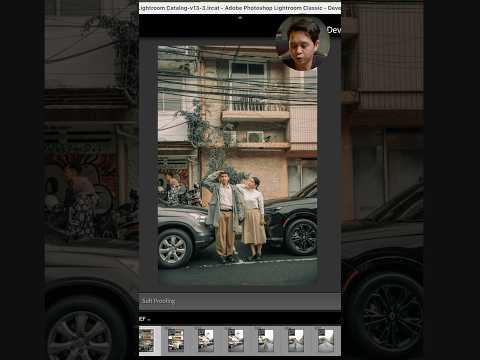
Task: Switch to the Develop module tab
Action: (x=334, y=30)
